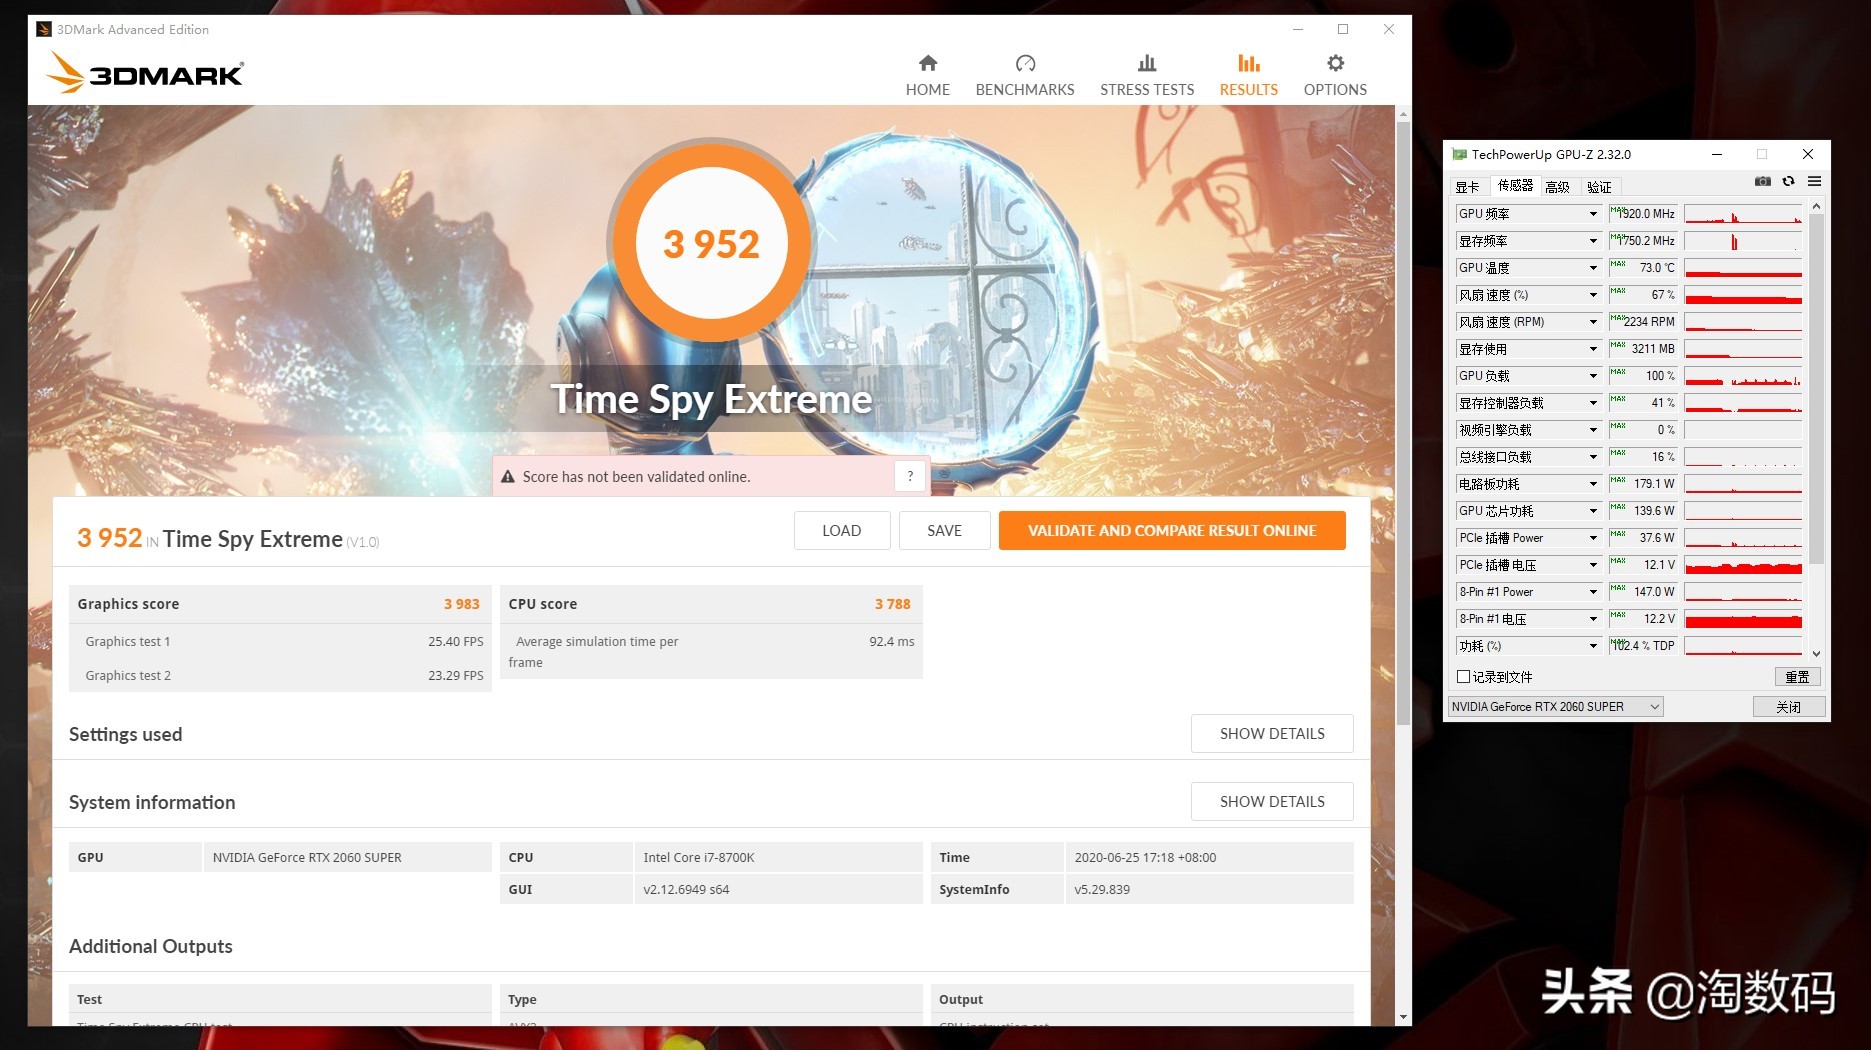Open the GPU-Z hamburger menu

tap(1814, 181)
